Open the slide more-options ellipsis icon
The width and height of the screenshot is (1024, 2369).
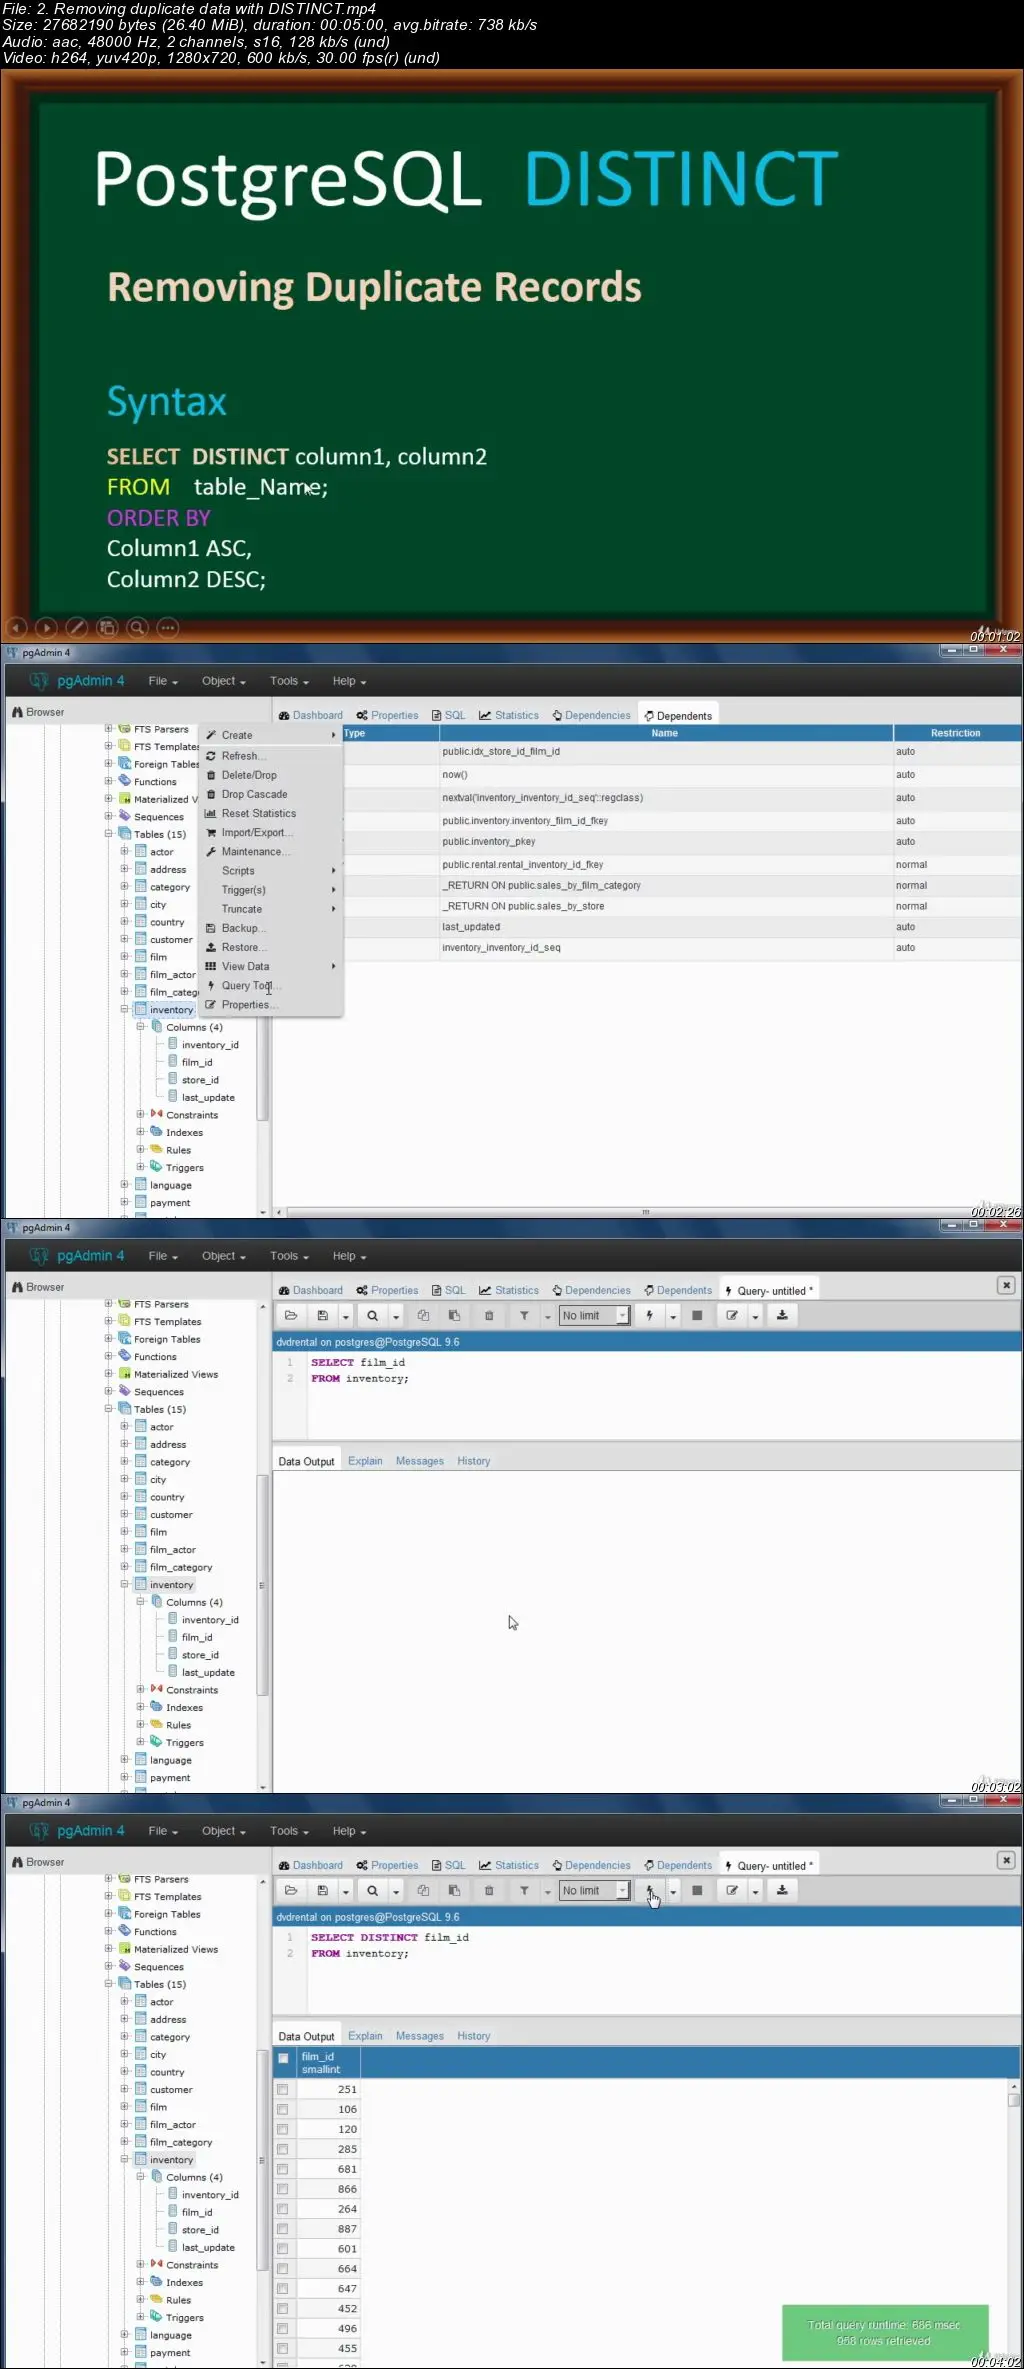(168, 628)
